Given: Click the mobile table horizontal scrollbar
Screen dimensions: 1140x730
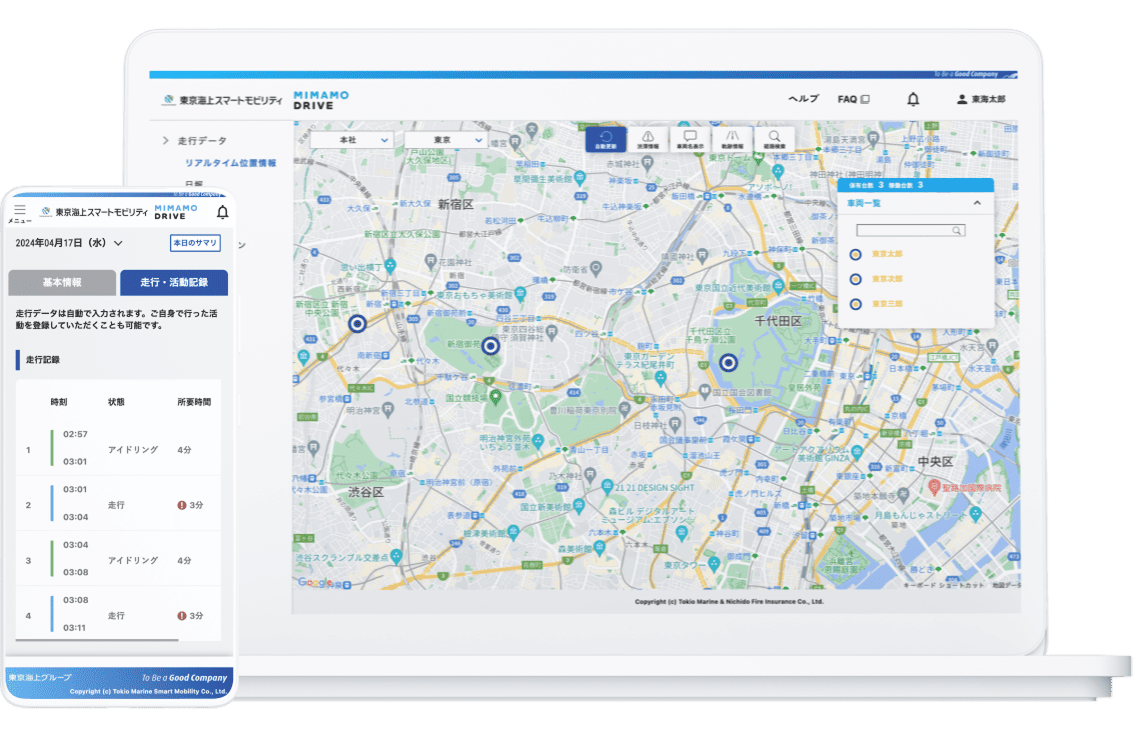Looking at the screenshot, I should [x=97, y=640].
